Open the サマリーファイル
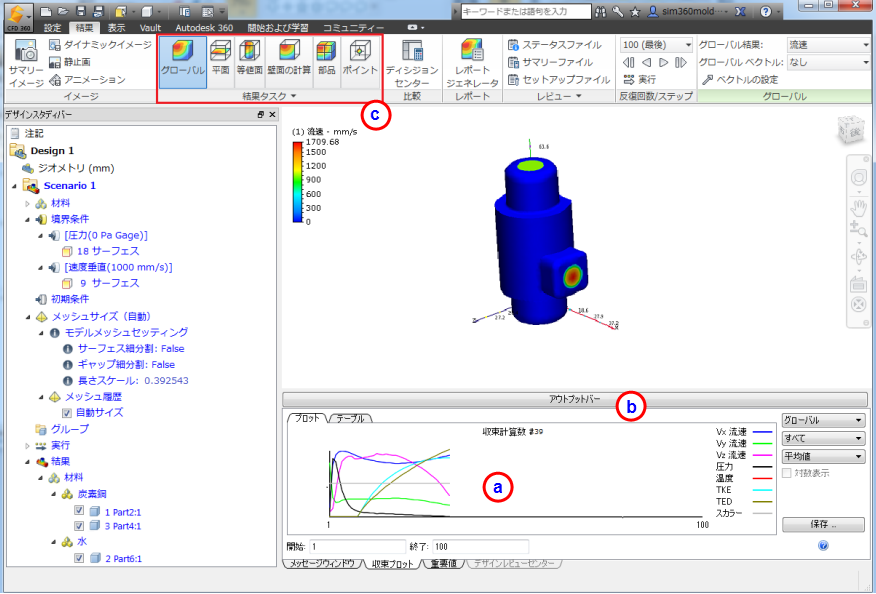This screenshot has width=876, height=594. [x=550, y=62]
